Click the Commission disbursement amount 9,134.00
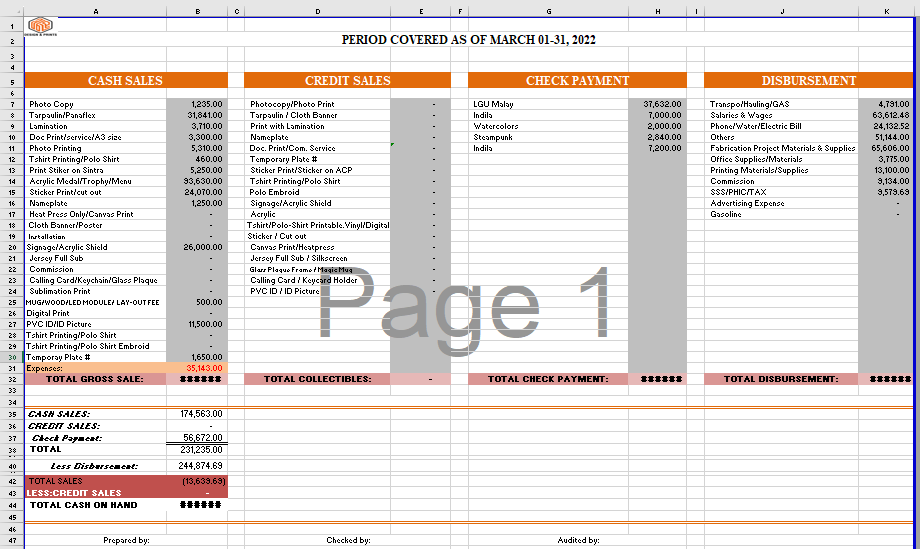Image resolution: width=920 pixels, height=549 pixels. pyautogui.click(x=886, y=181)
